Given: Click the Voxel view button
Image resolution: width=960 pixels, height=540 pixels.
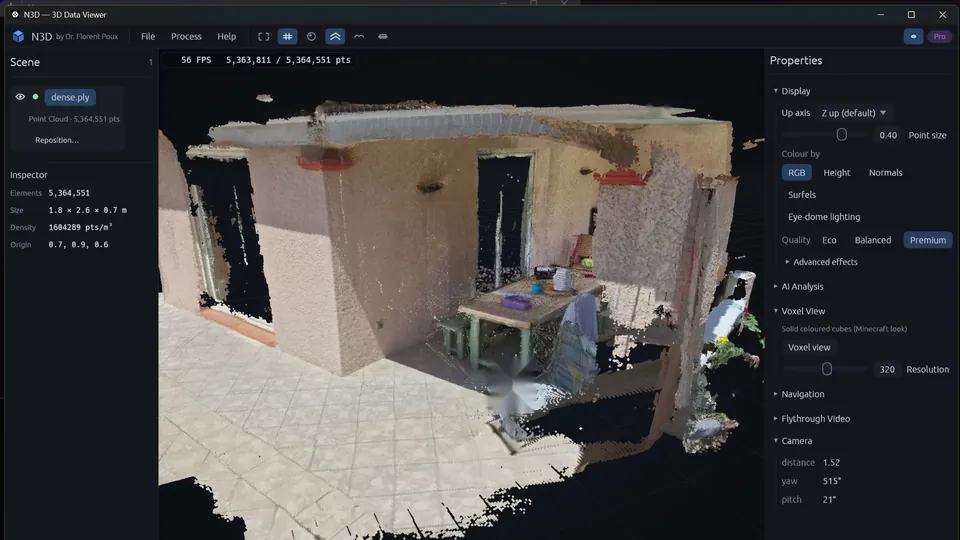Looking at the screenshot, I should pyautogui.click(x=809, y=347).
